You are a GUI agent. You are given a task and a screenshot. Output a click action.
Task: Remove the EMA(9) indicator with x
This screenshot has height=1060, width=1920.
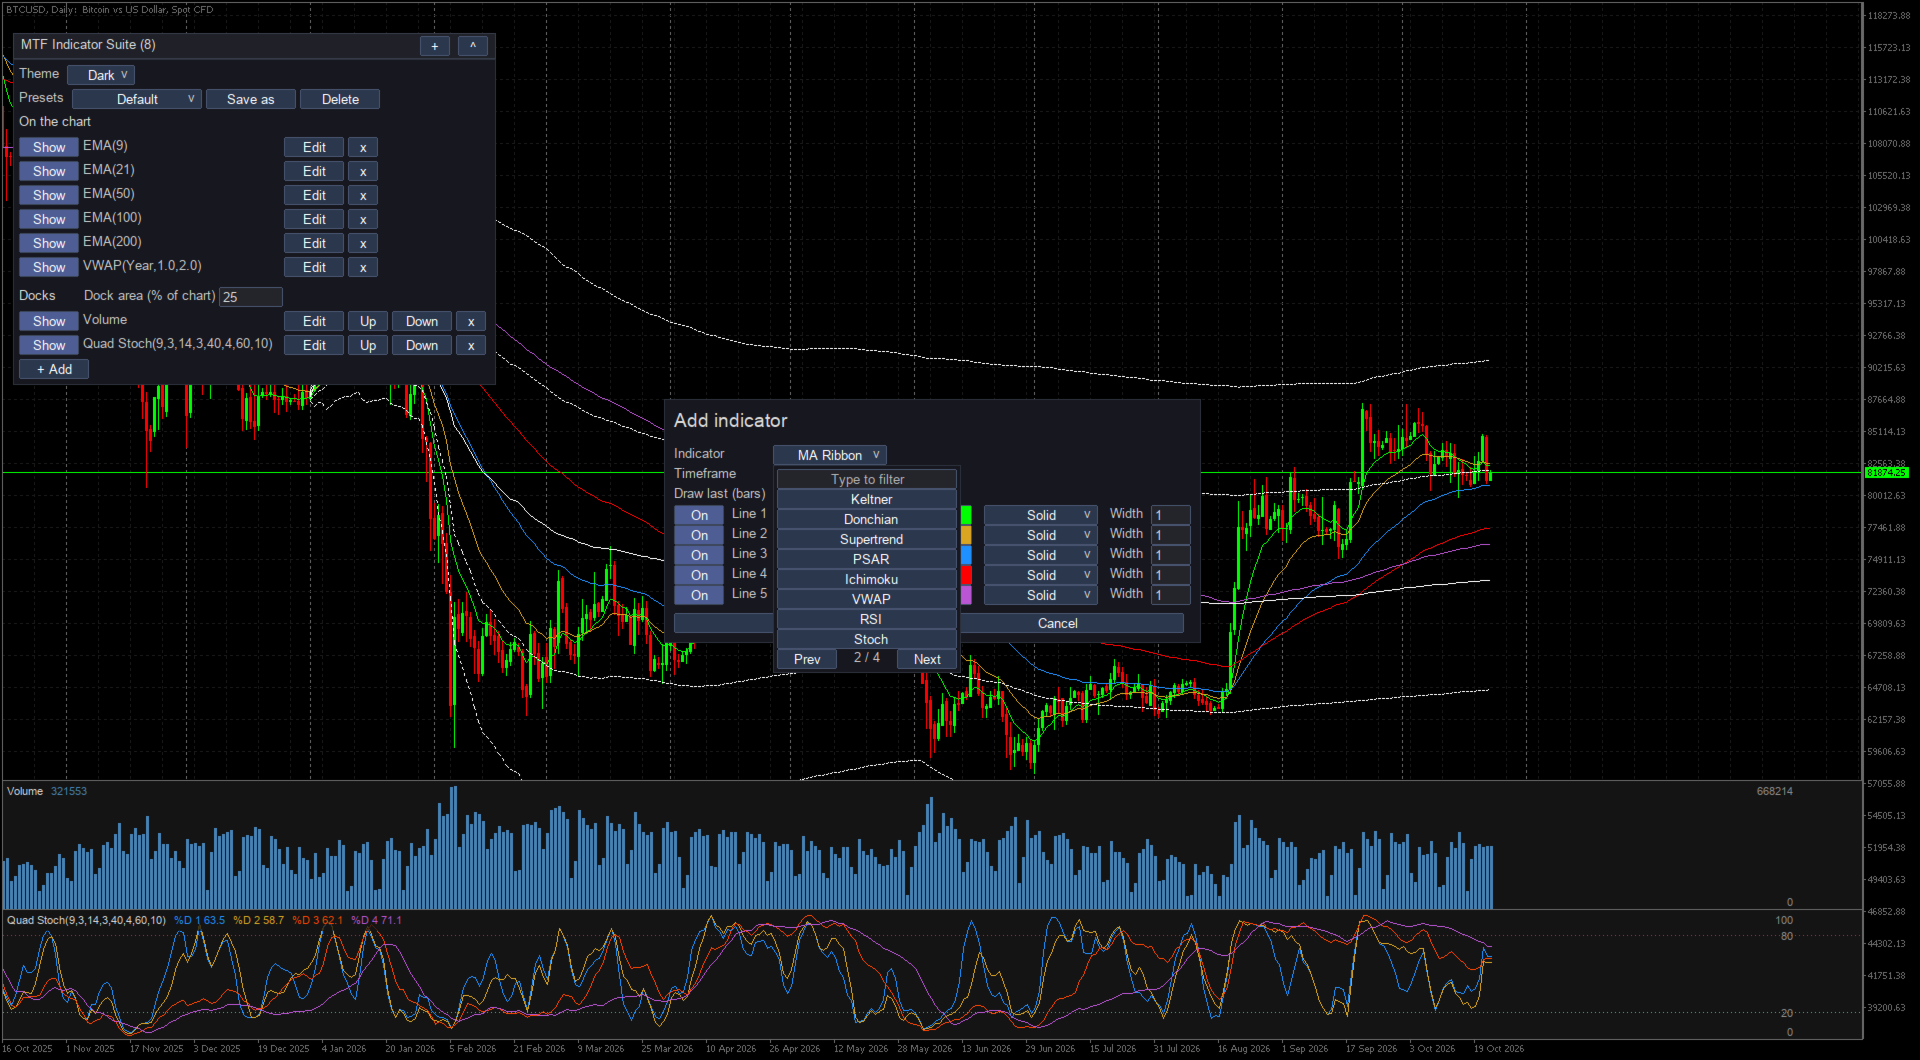(x=363, y=148)
